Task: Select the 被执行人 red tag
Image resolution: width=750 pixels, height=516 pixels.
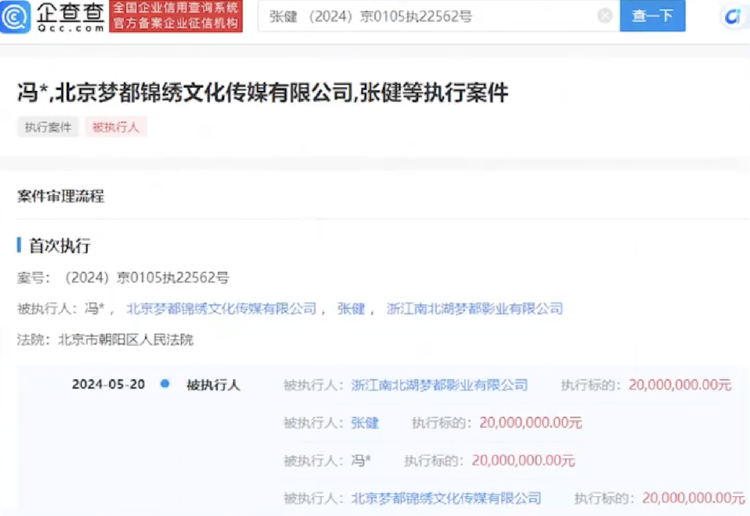Action: [x=116, y=127]
